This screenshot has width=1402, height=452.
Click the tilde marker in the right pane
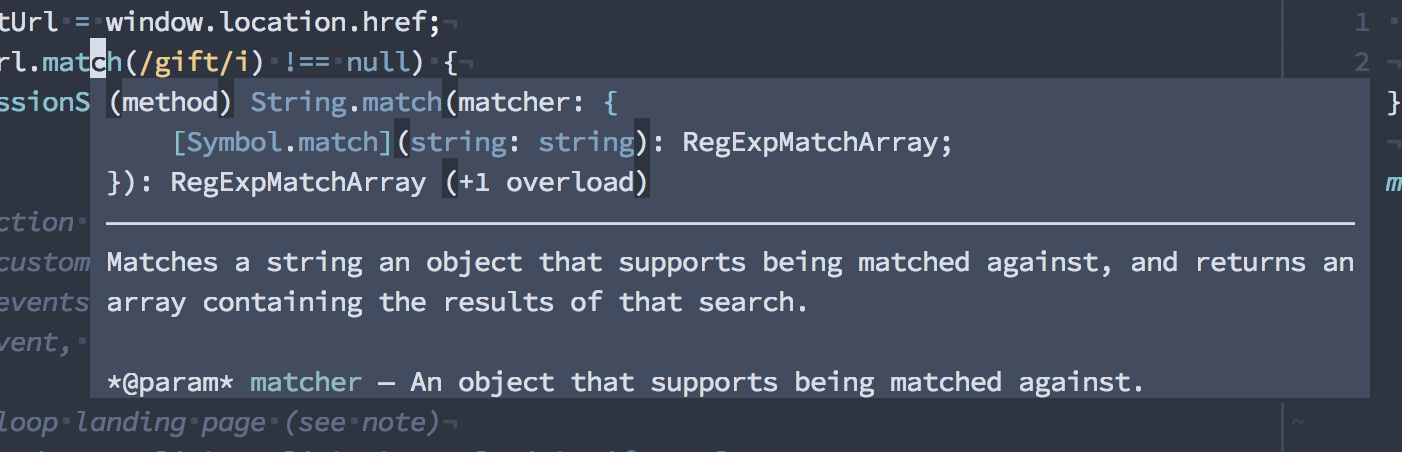pyautogui.click(x=1298, y=422)
